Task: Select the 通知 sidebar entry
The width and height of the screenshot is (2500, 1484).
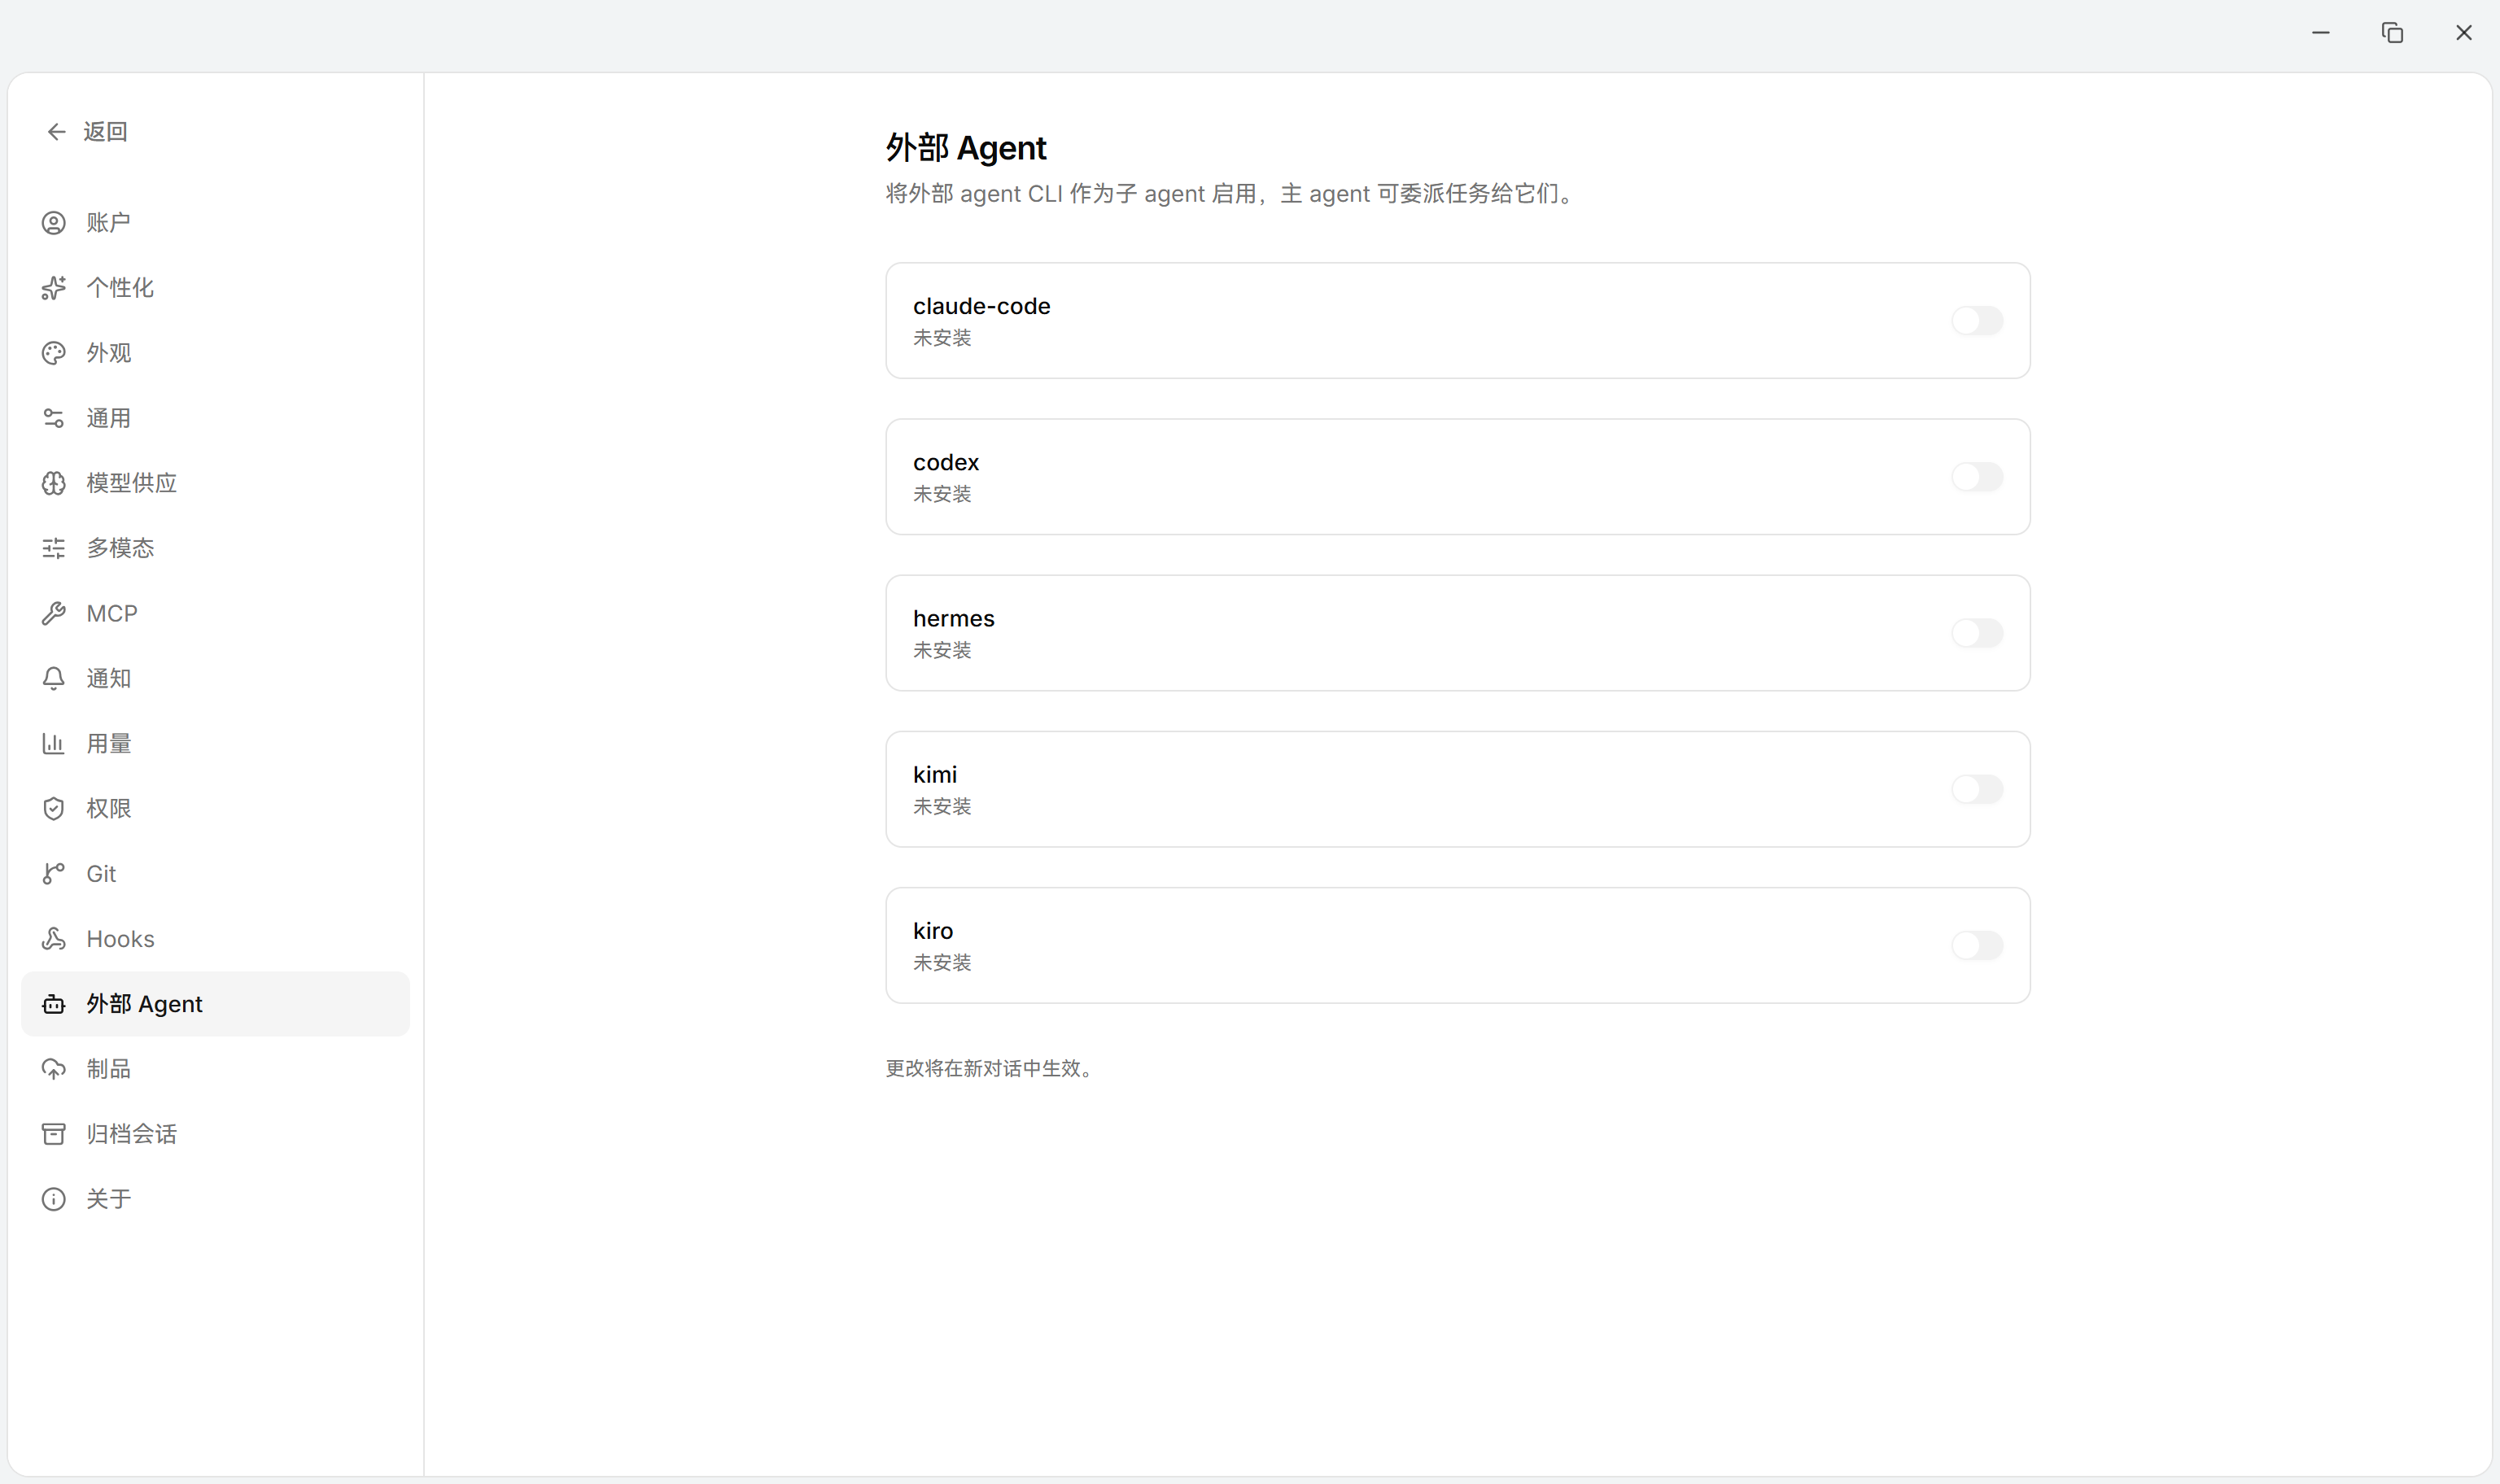Action: (x=215, y=678)
